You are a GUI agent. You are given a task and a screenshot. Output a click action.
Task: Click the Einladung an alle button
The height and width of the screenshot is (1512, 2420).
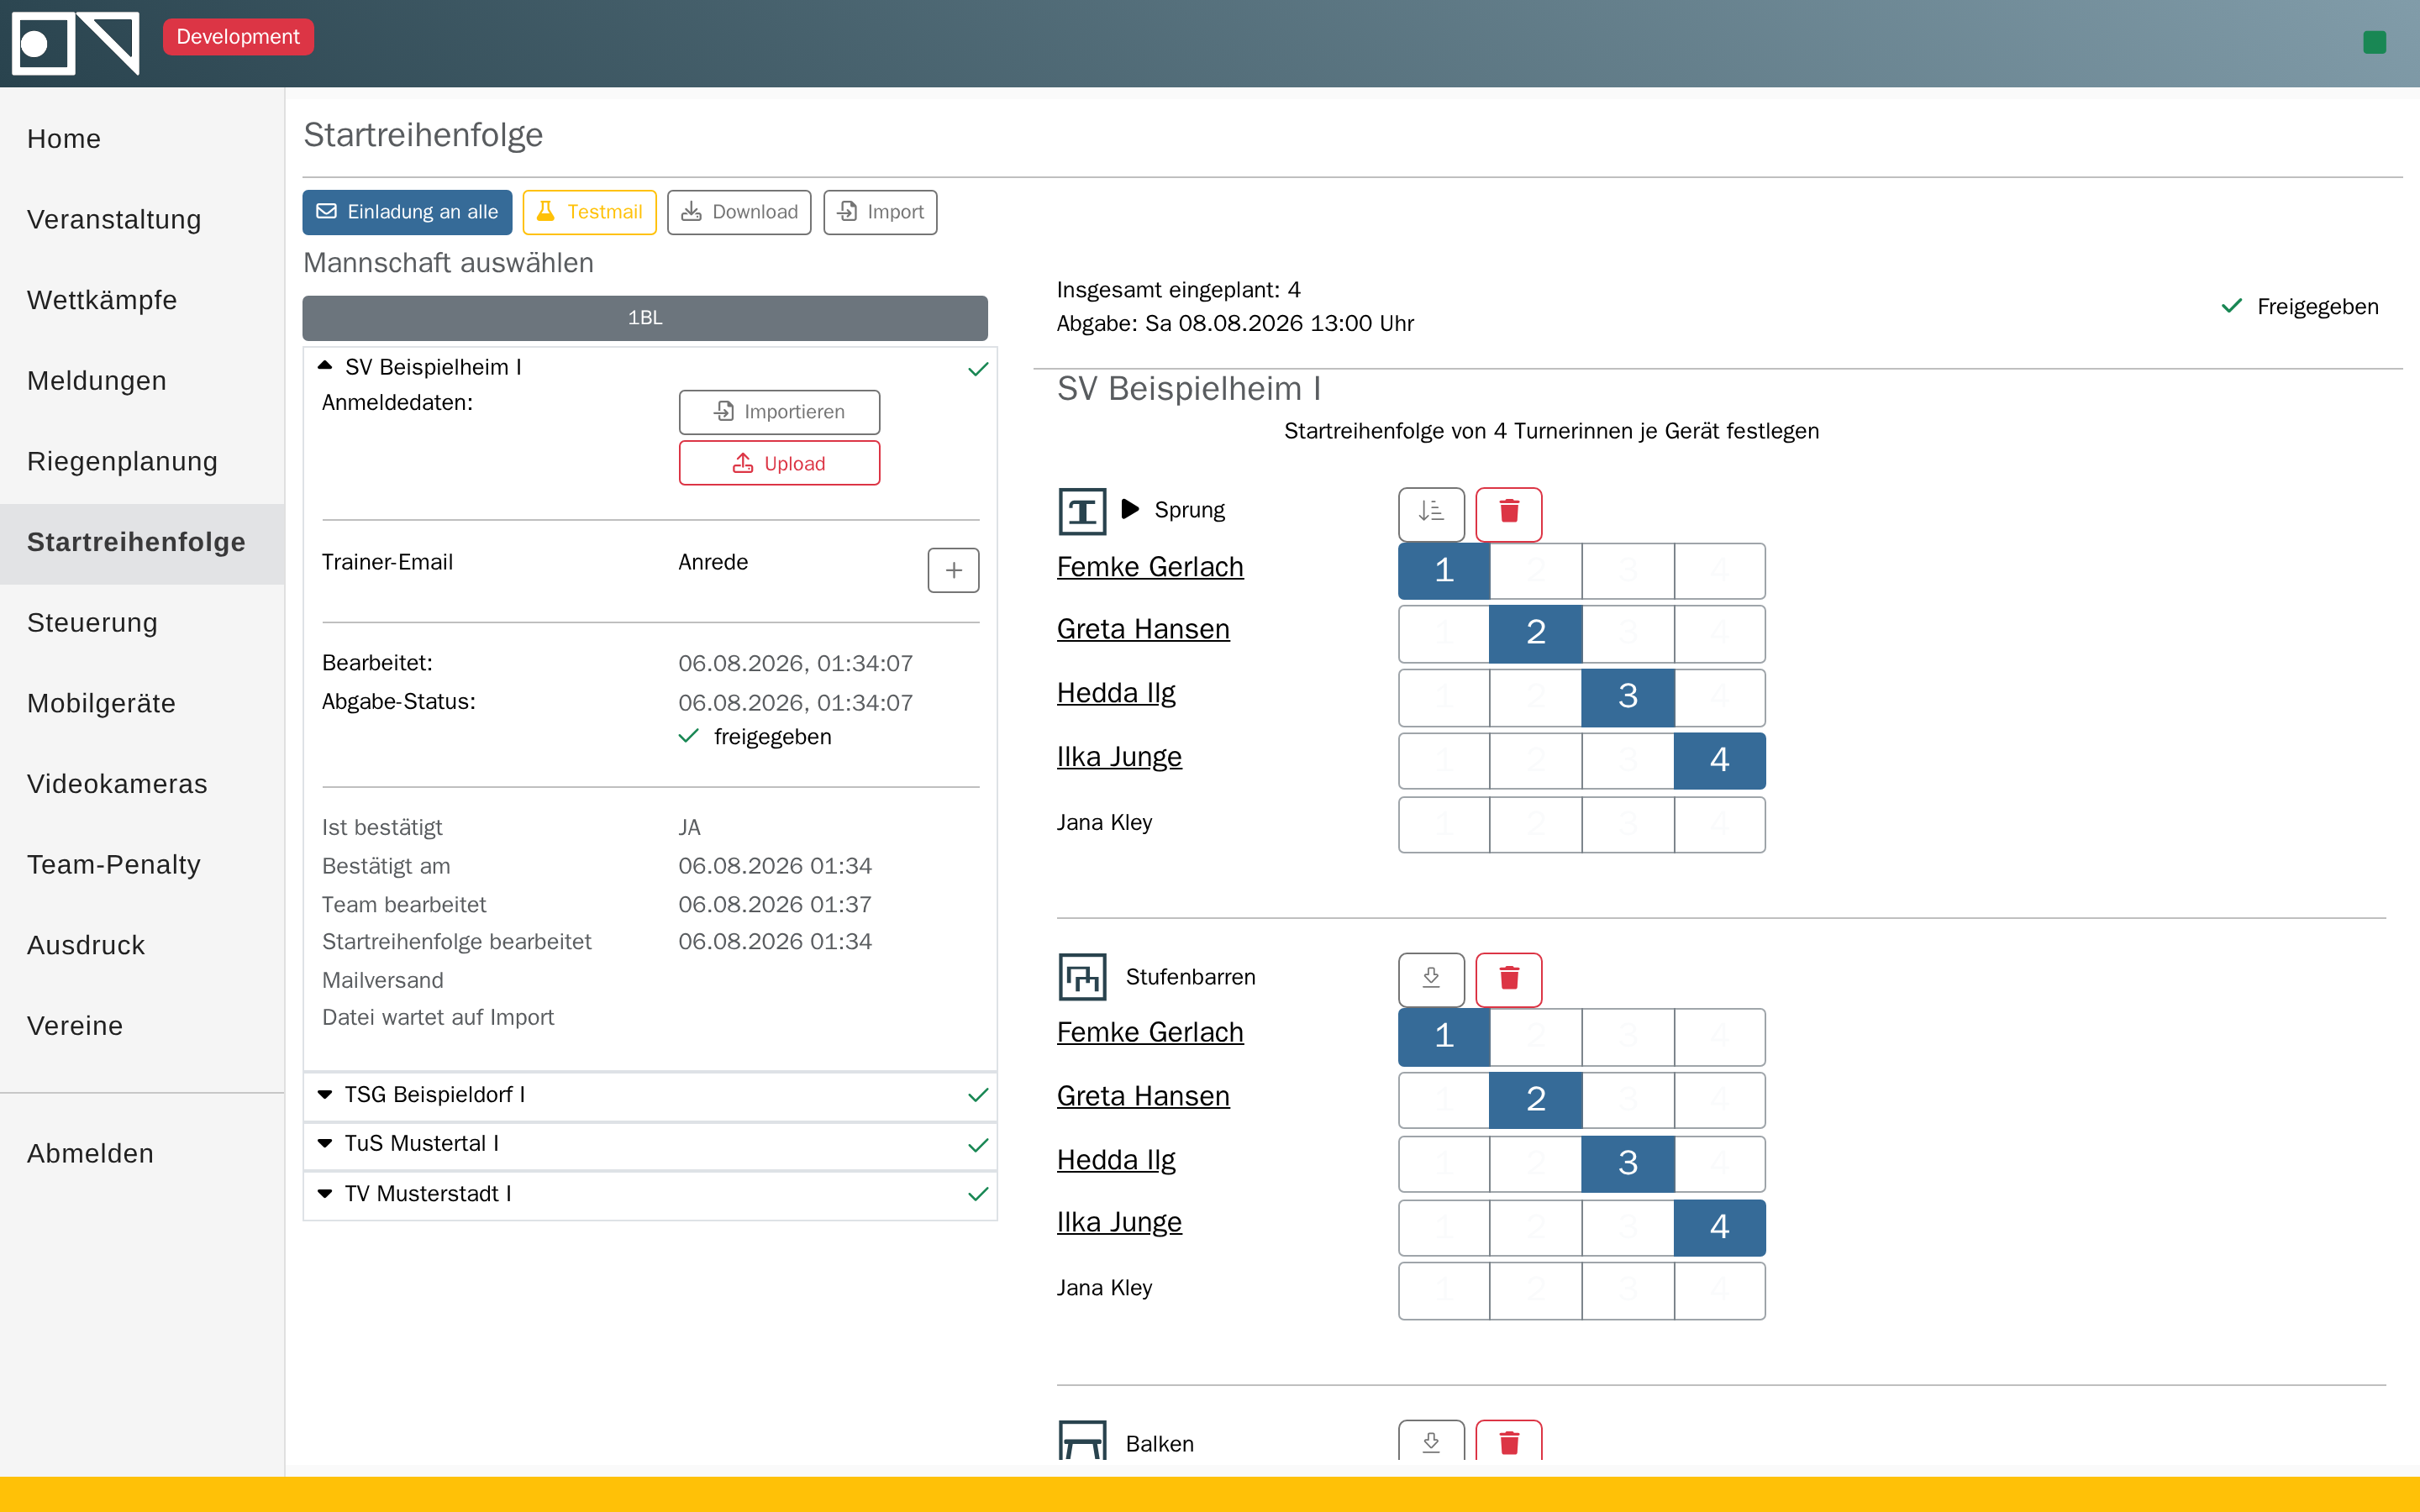407,212
